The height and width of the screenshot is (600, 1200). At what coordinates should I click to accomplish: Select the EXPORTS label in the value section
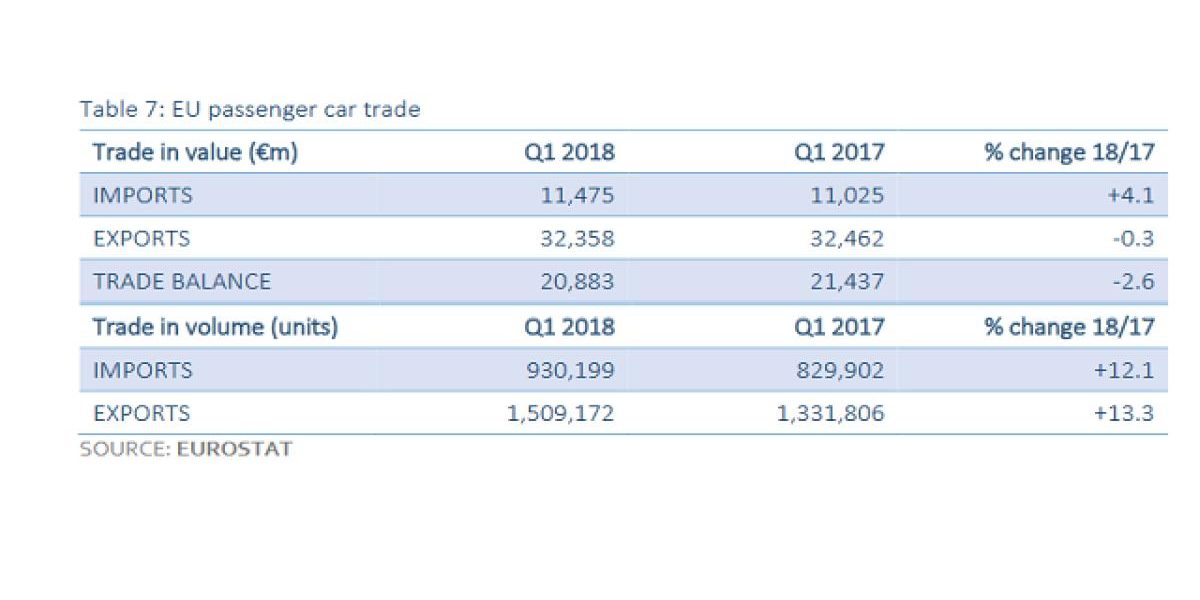(x=141, y=239)
